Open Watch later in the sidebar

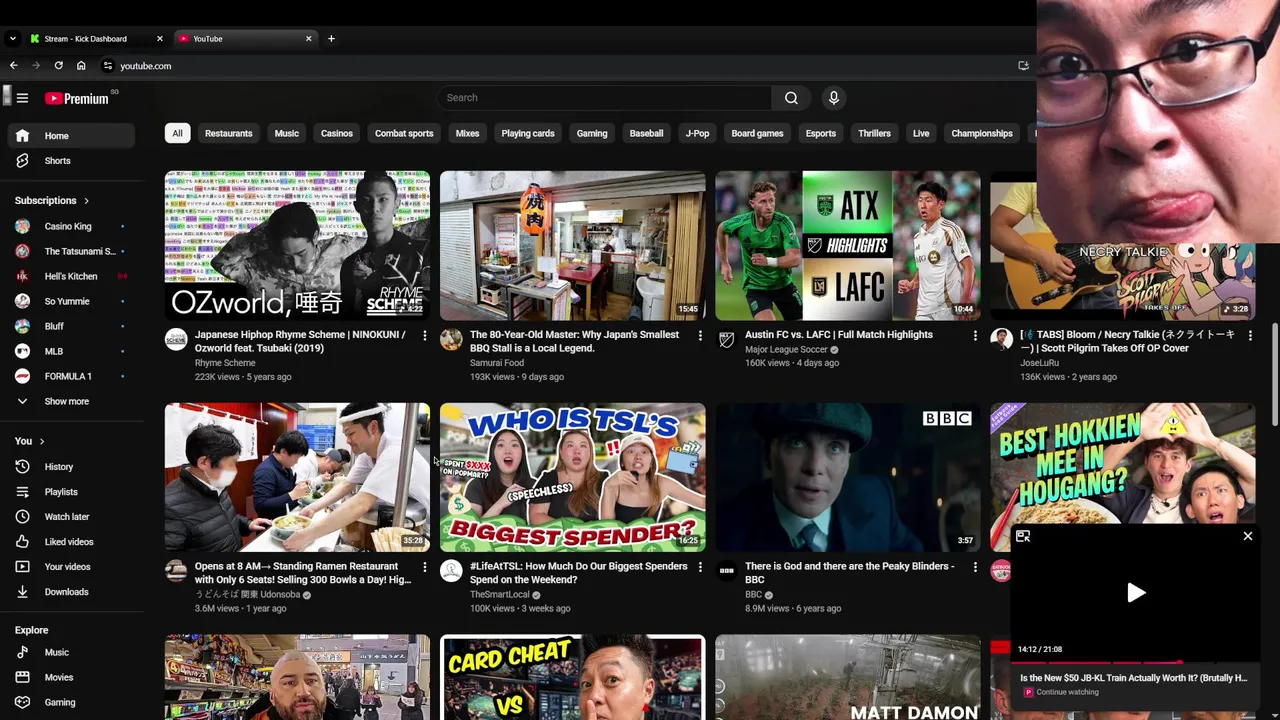(70, 517)
